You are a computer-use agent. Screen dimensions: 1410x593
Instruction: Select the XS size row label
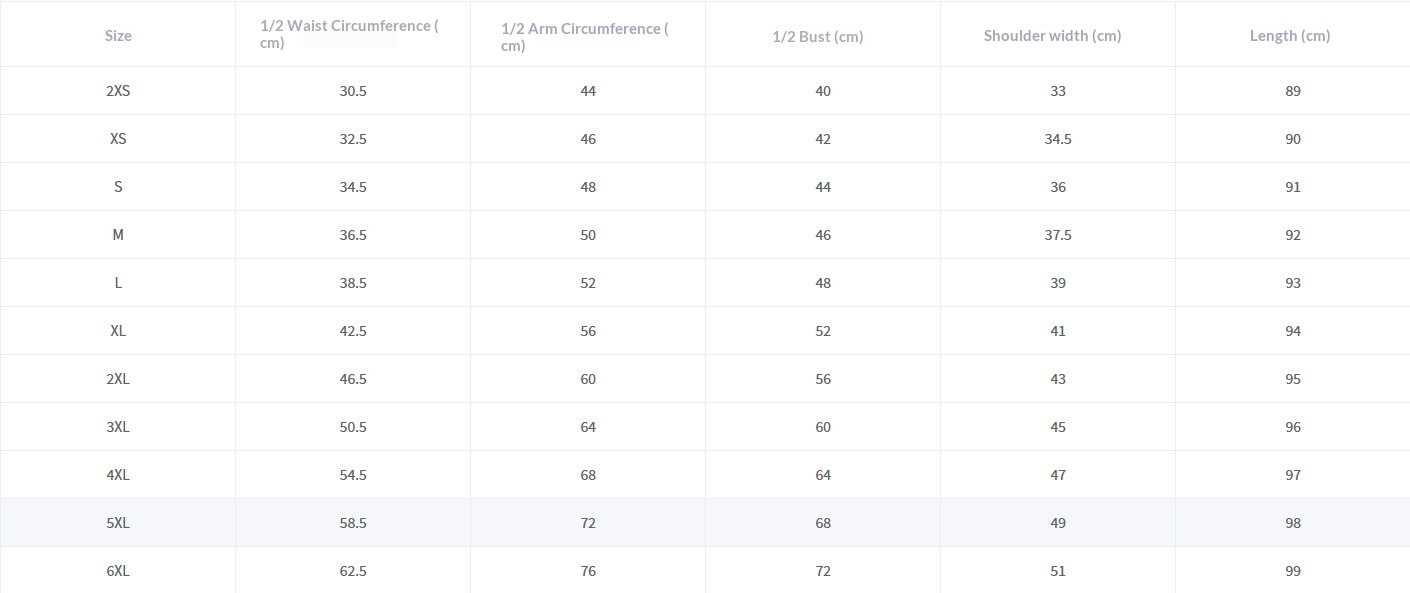[x=118, y=139]
